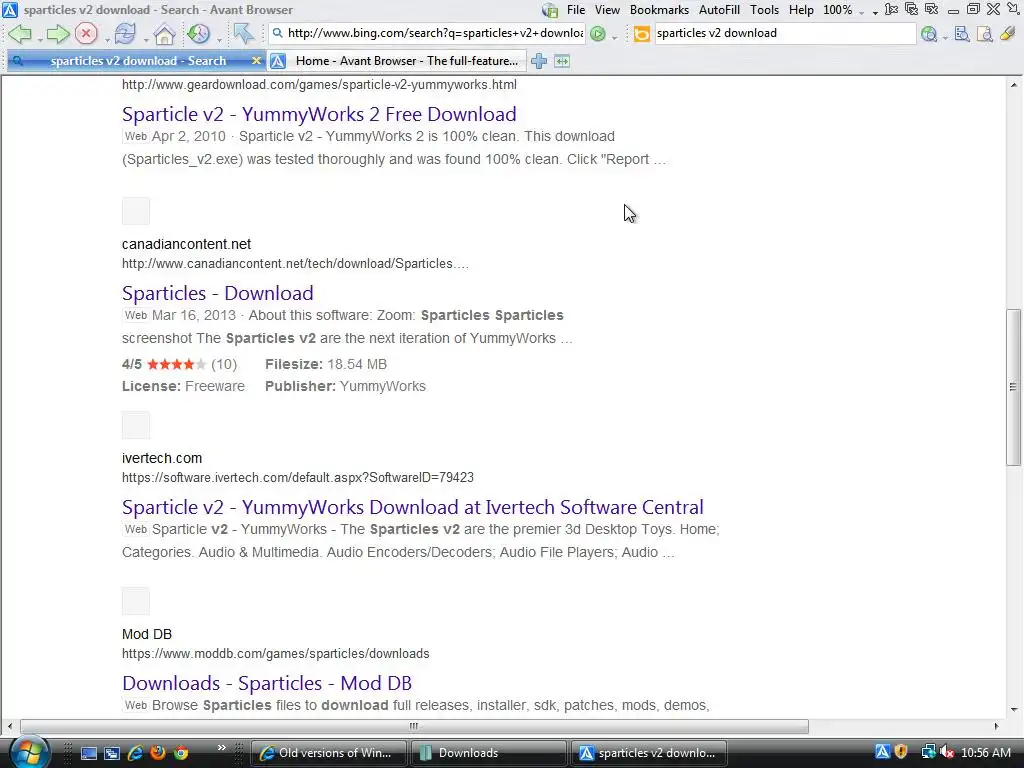The height and width of the screenshot is (768, 1024).
Task: Switch to Downloads taskbar window
Action: [x=488, y=753]
